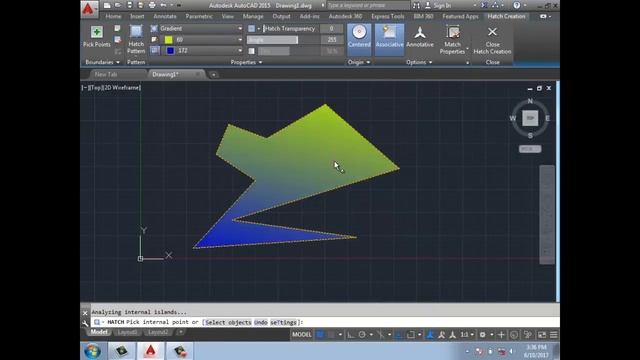640x360 pixels.
Task: Expand the Options panel
Action: pyautogui.click(x=419, y=62)
